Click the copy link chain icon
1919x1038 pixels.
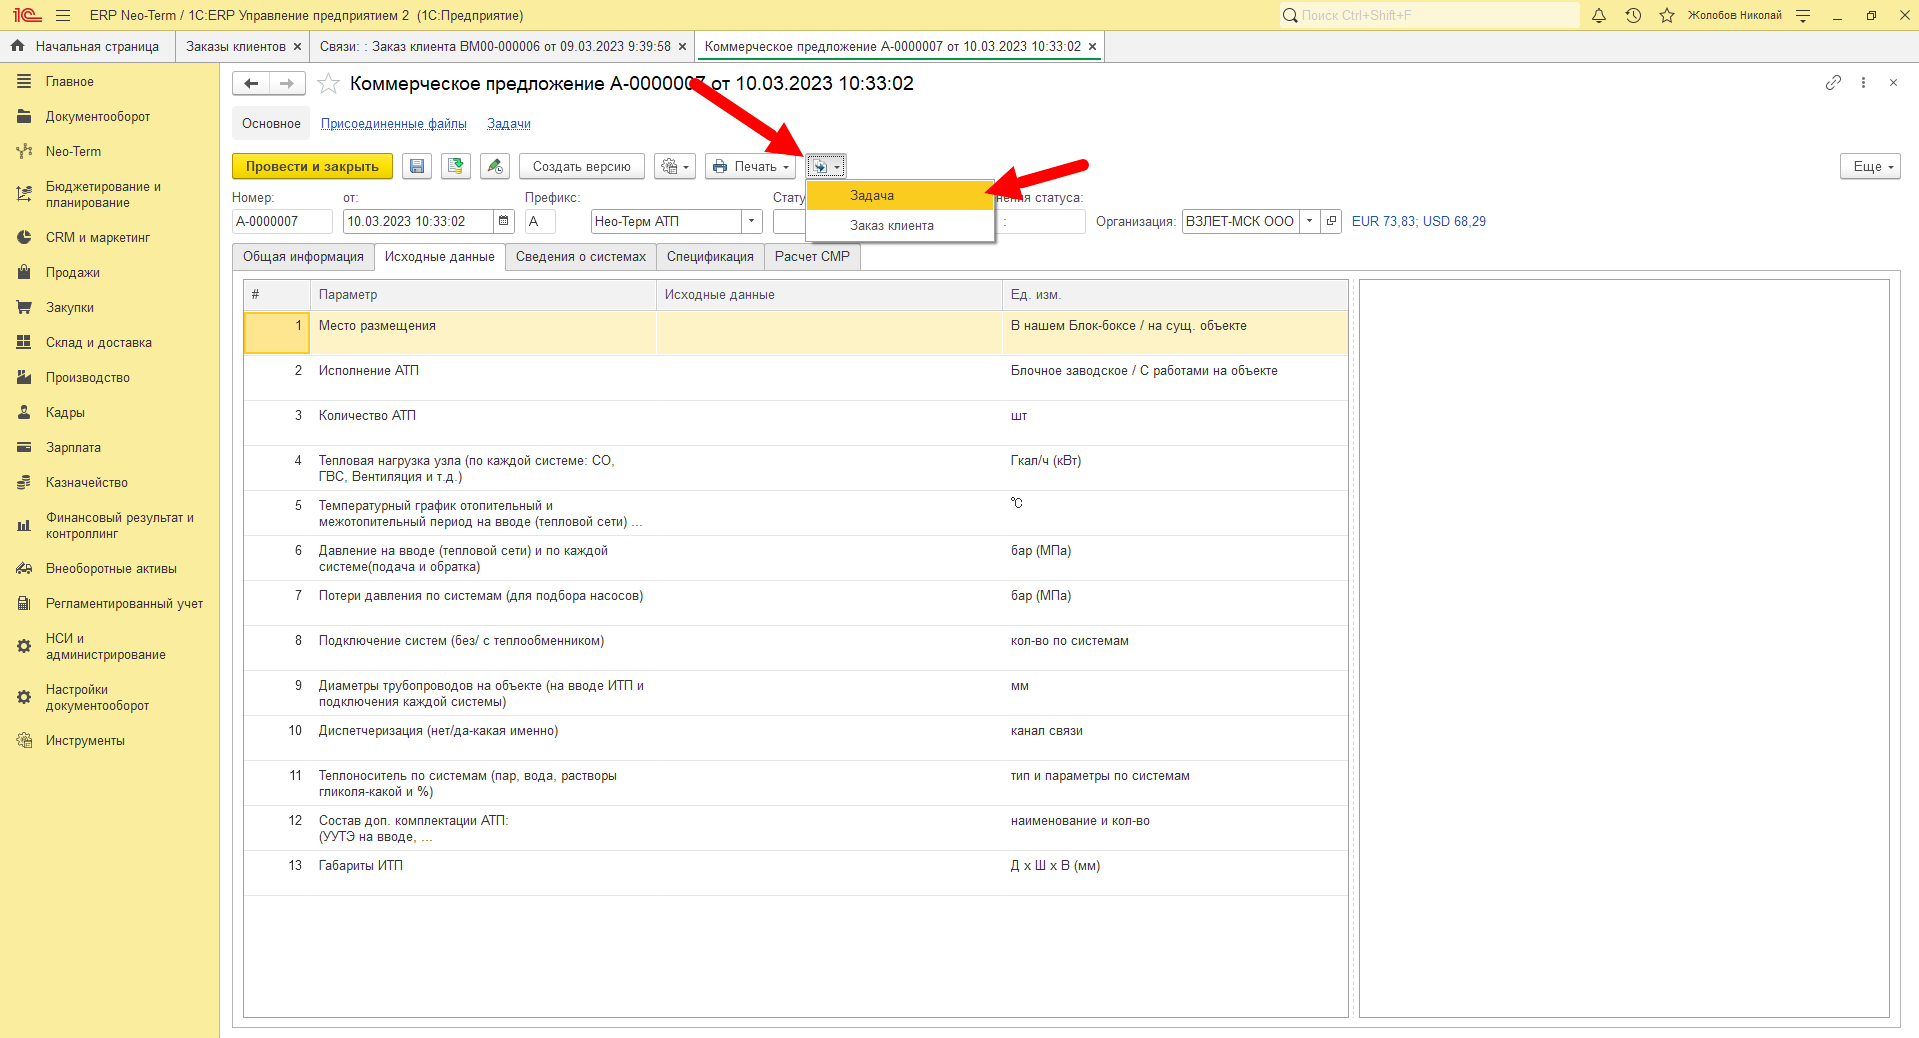click(x=1833, y=83)
